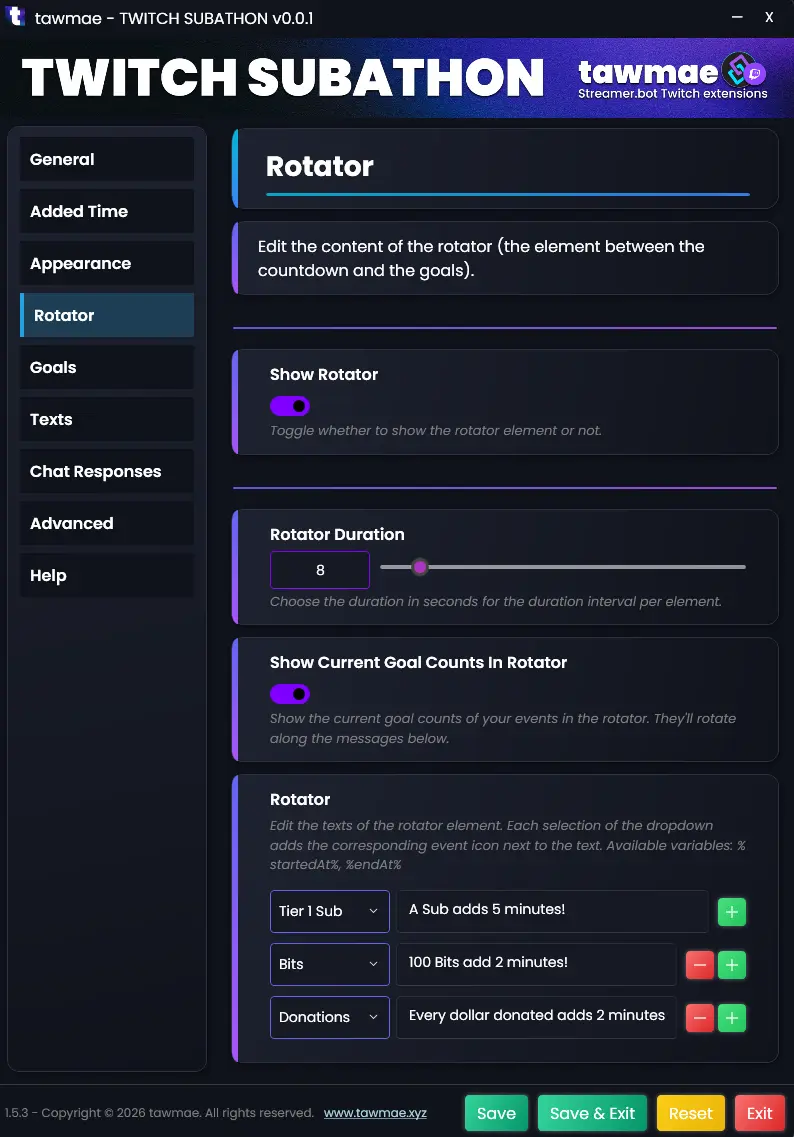
Task: Expand the Bits event dropdown
Action: 329,964
